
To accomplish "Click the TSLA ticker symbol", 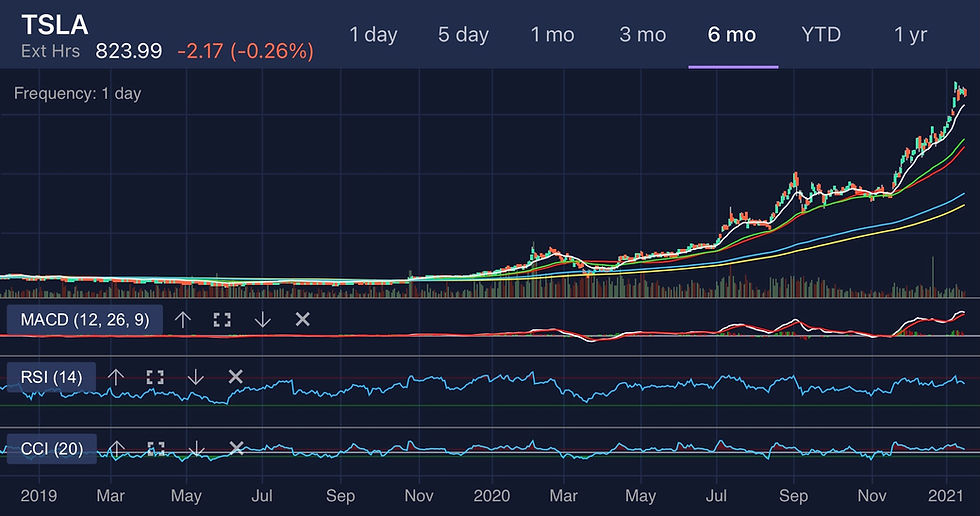I will 55,25.
